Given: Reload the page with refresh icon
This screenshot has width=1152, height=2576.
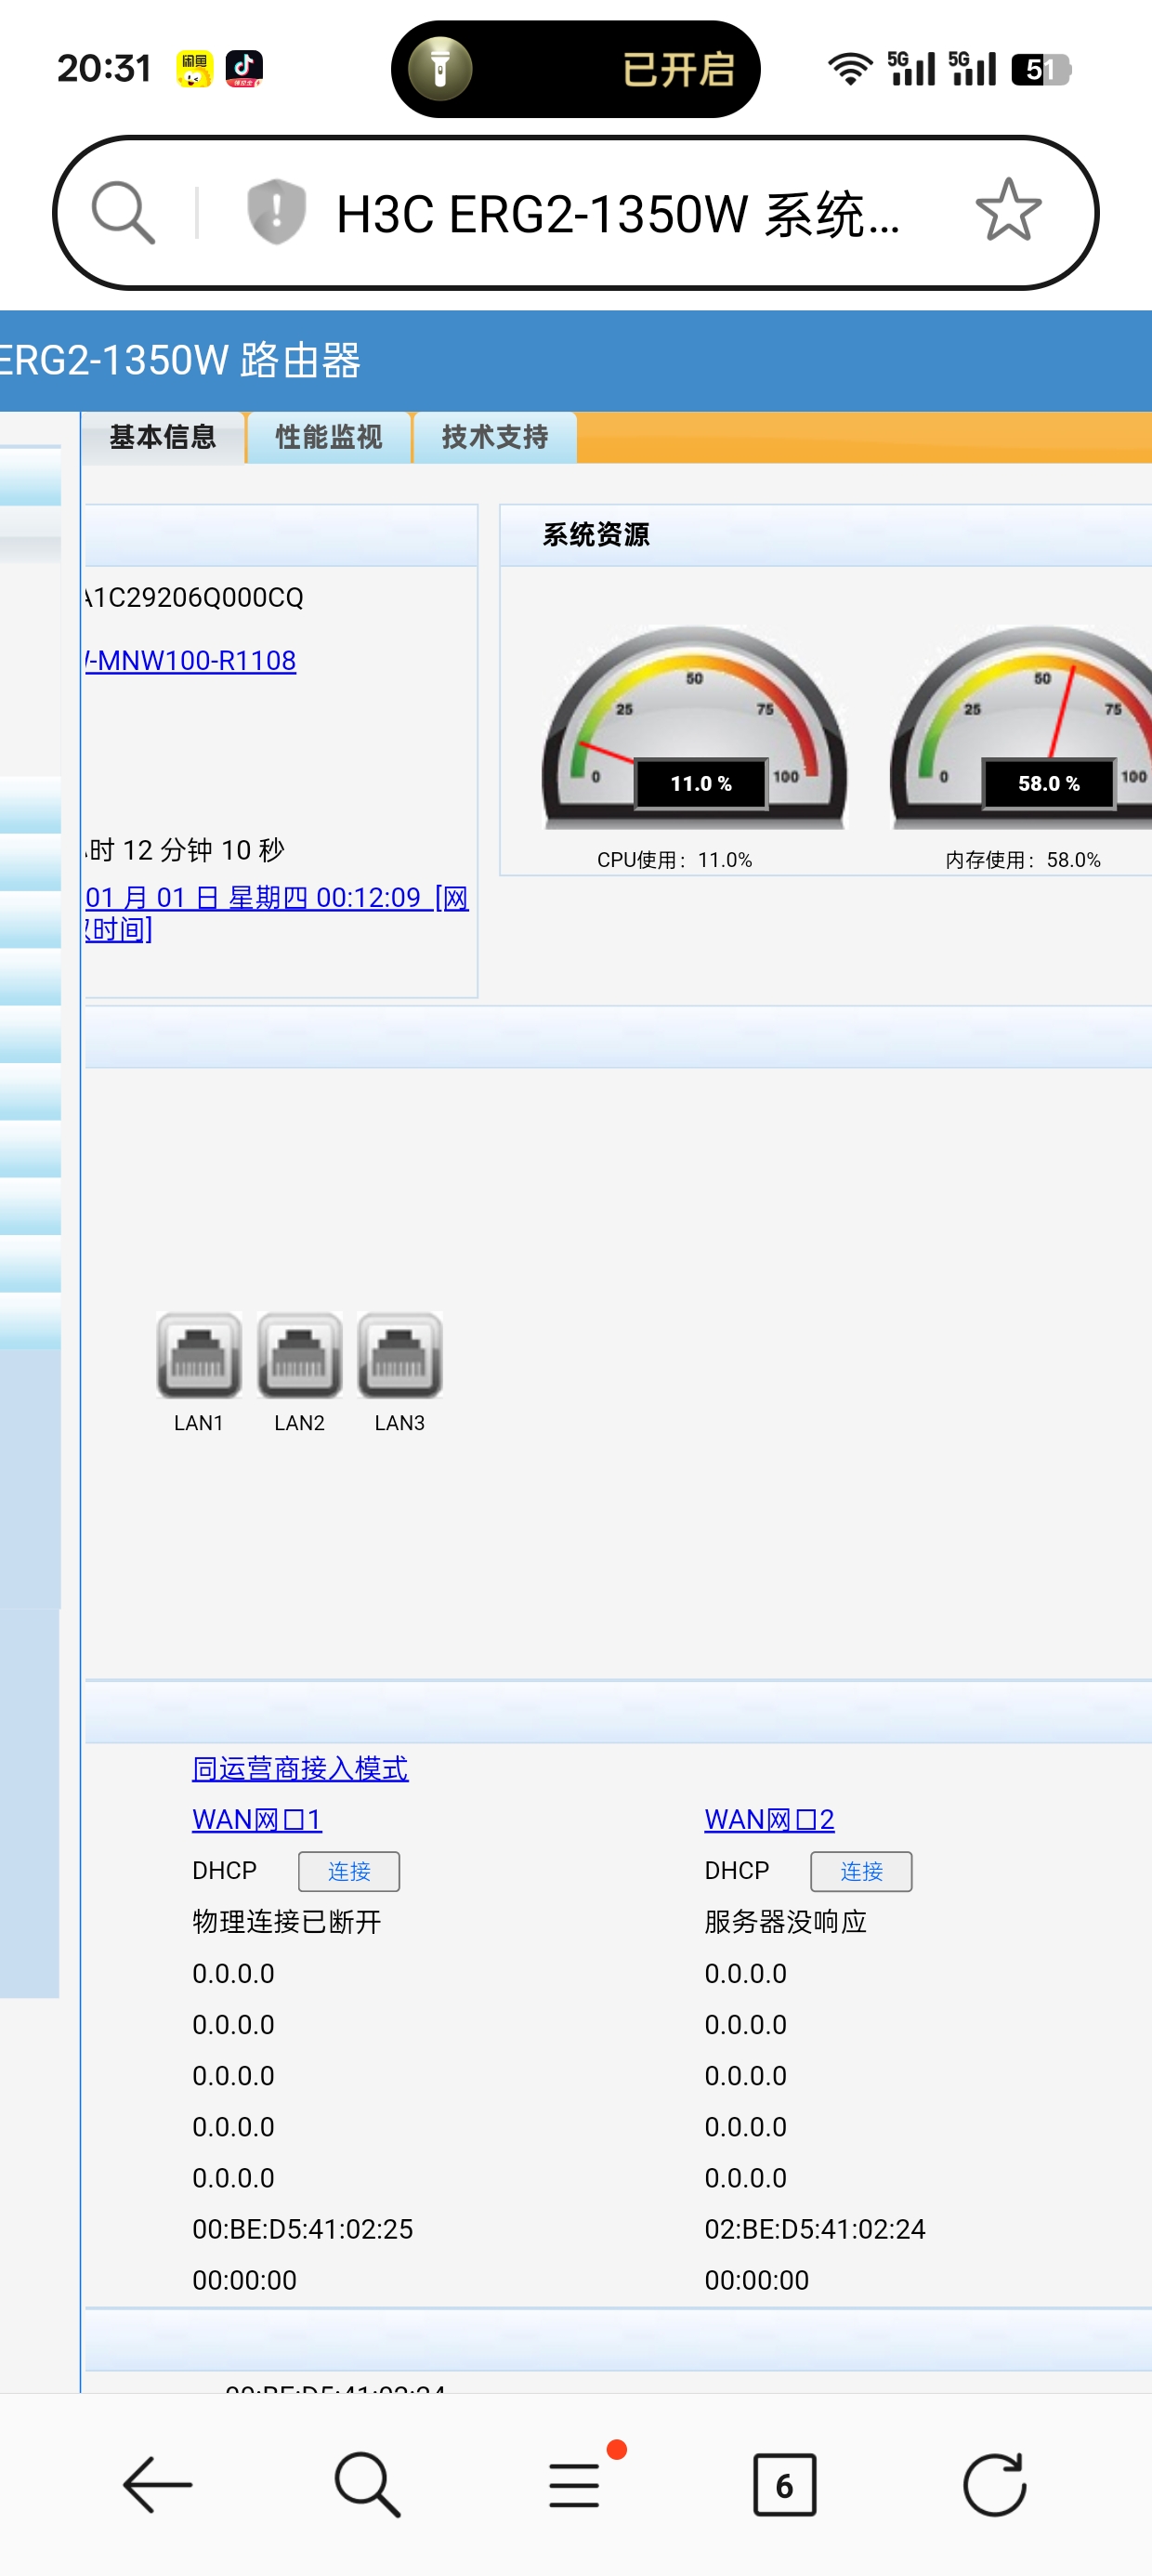Looking at the screenshot, I should point(994,2484).
